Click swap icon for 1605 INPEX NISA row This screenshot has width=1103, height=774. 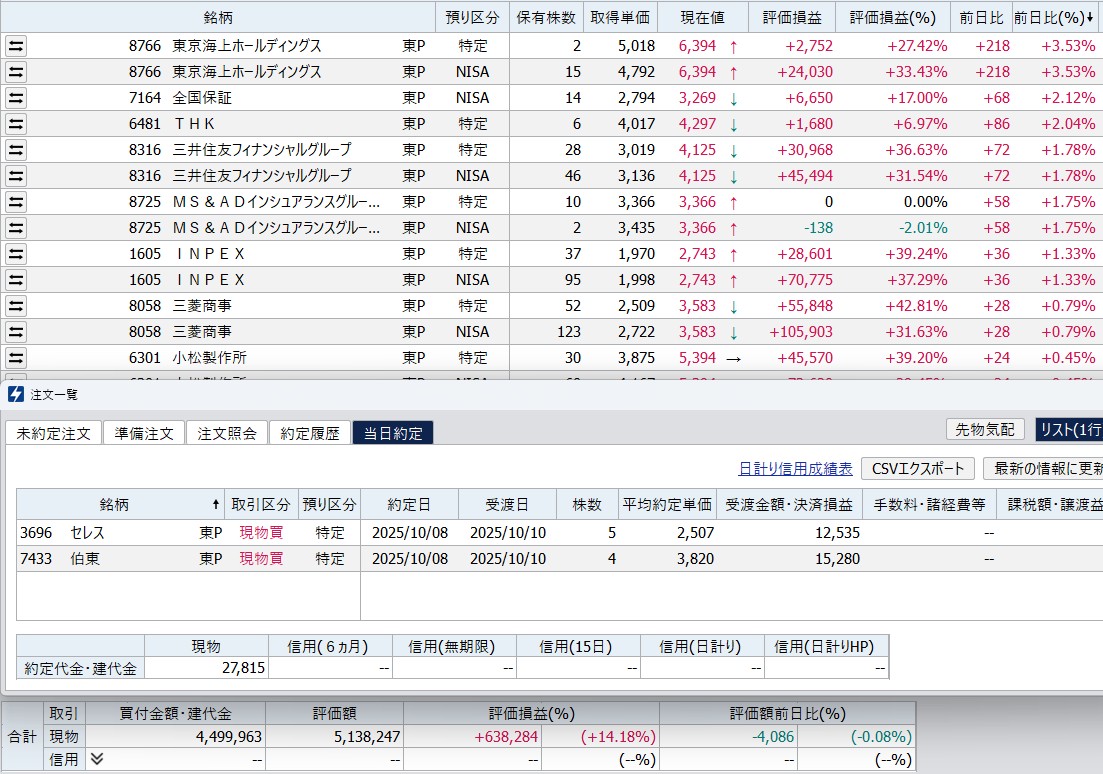point(15,281)
